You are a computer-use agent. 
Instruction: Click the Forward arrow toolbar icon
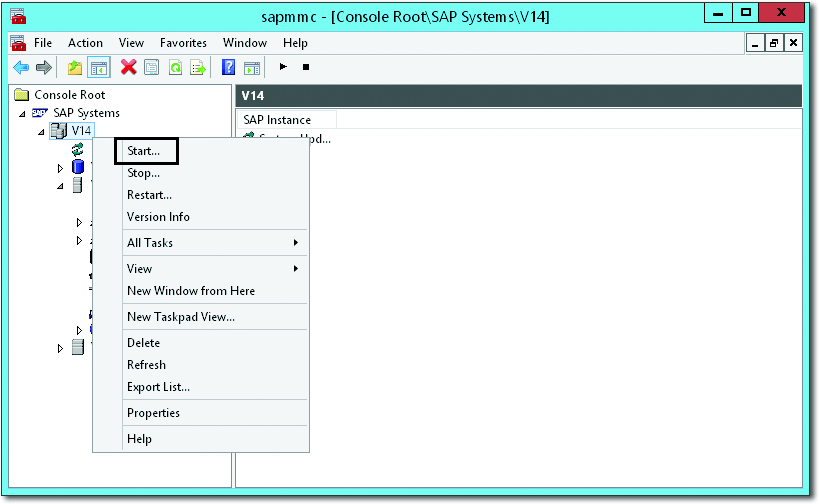[44, 67]
